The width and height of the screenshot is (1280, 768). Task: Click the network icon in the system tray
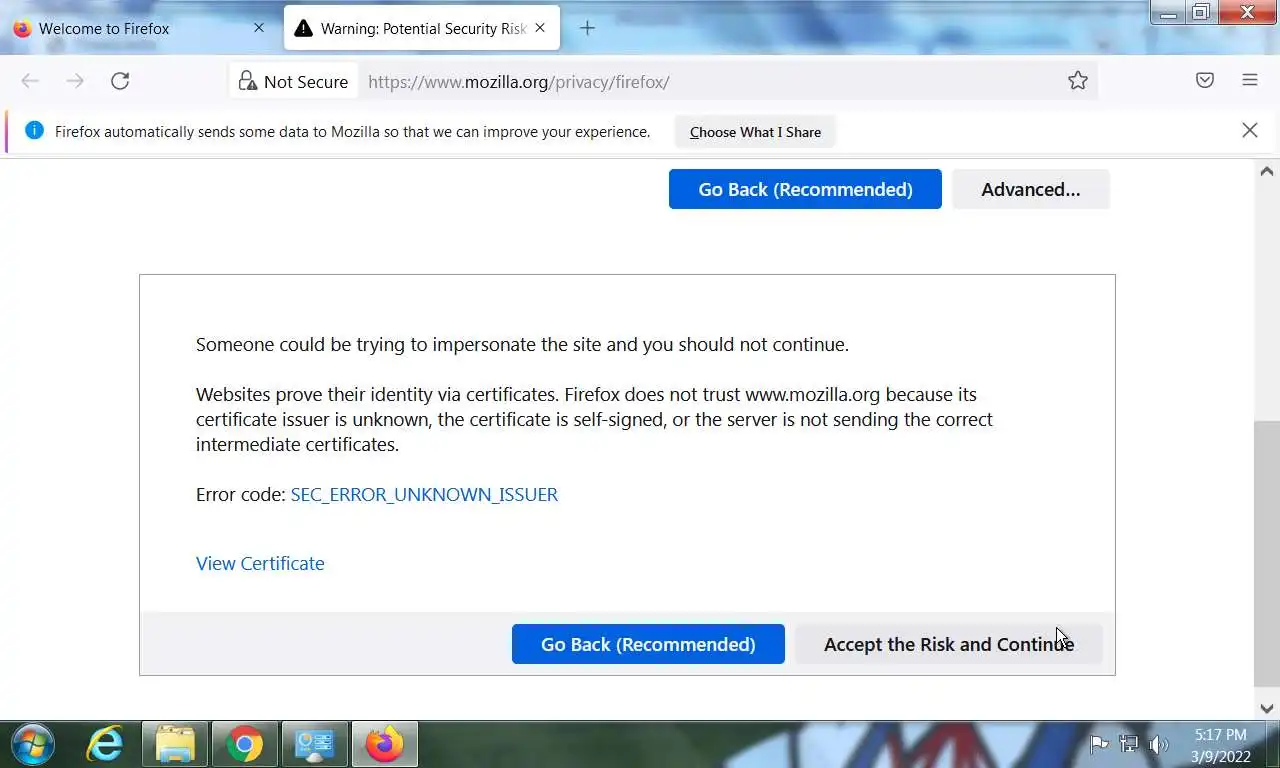point(1129,744)
